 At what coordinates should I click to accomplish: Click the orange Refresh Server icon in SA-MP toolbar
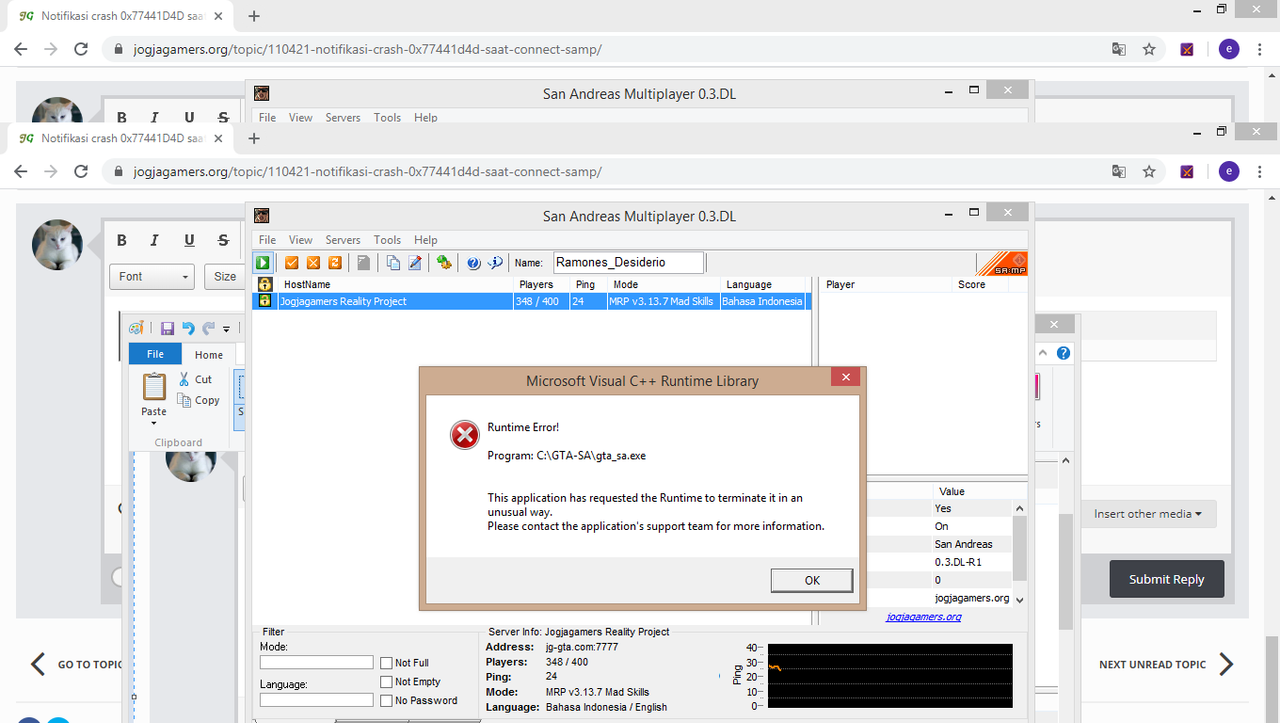(335, 263)
